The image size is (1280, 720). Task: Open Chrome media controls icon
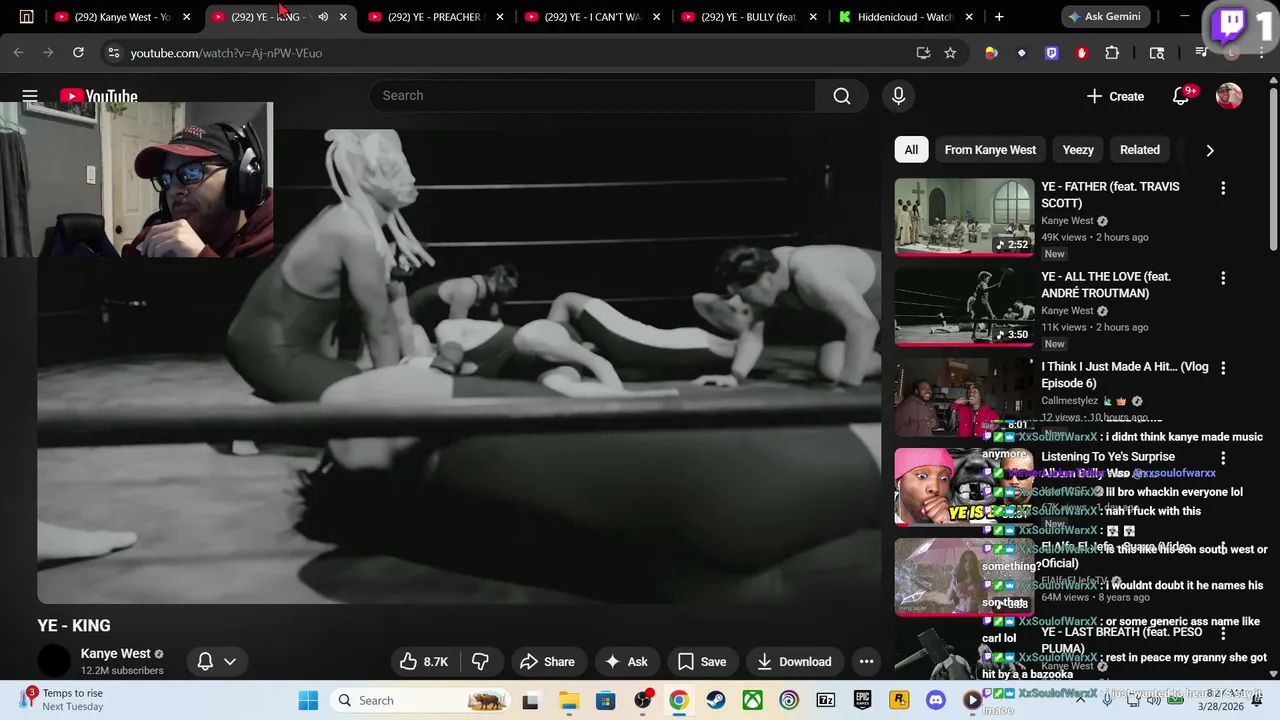point(1201,53)
